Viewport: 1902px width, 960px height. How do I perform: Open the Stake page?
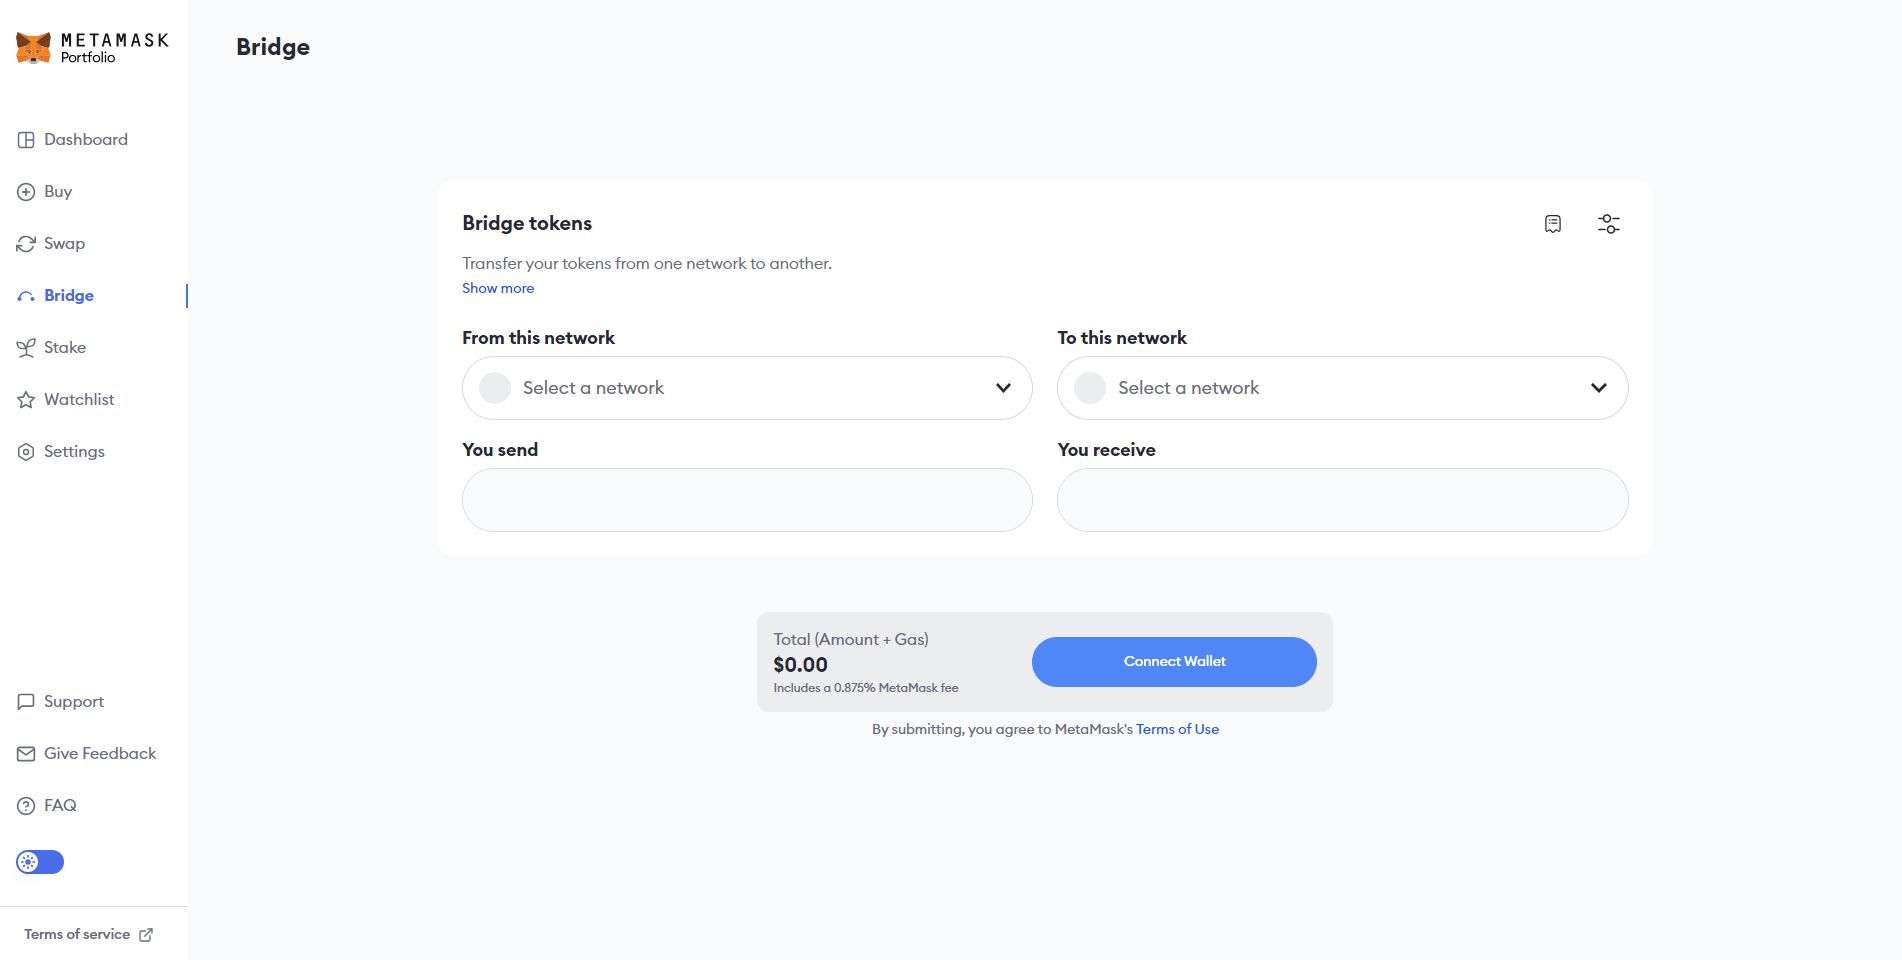[65, 348]
